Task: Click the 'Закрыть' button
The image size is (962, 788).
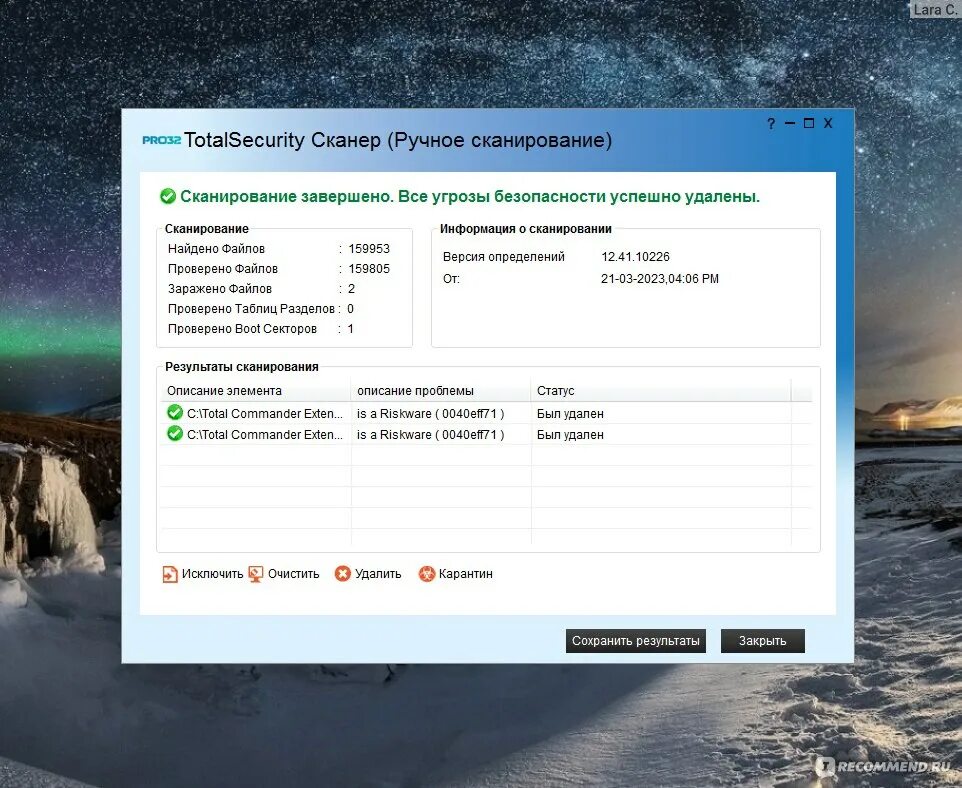Action: pyautogui.click(x=763, y=641)
